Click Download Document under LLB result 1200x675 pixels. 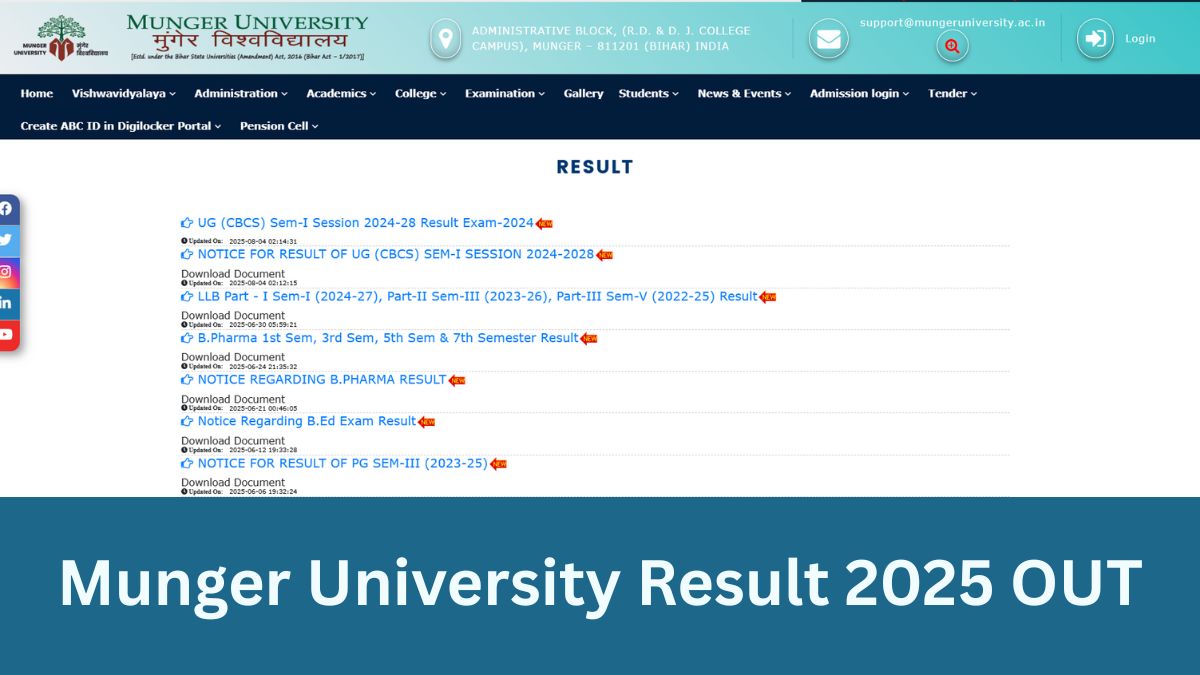pyautogui.click(x=233, y=316)
